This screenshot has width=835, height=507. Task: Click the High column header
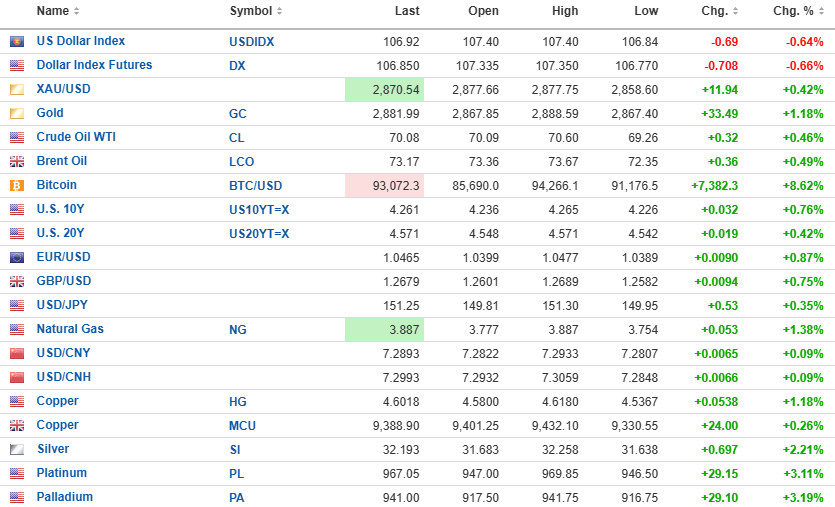tap(565, 11)
